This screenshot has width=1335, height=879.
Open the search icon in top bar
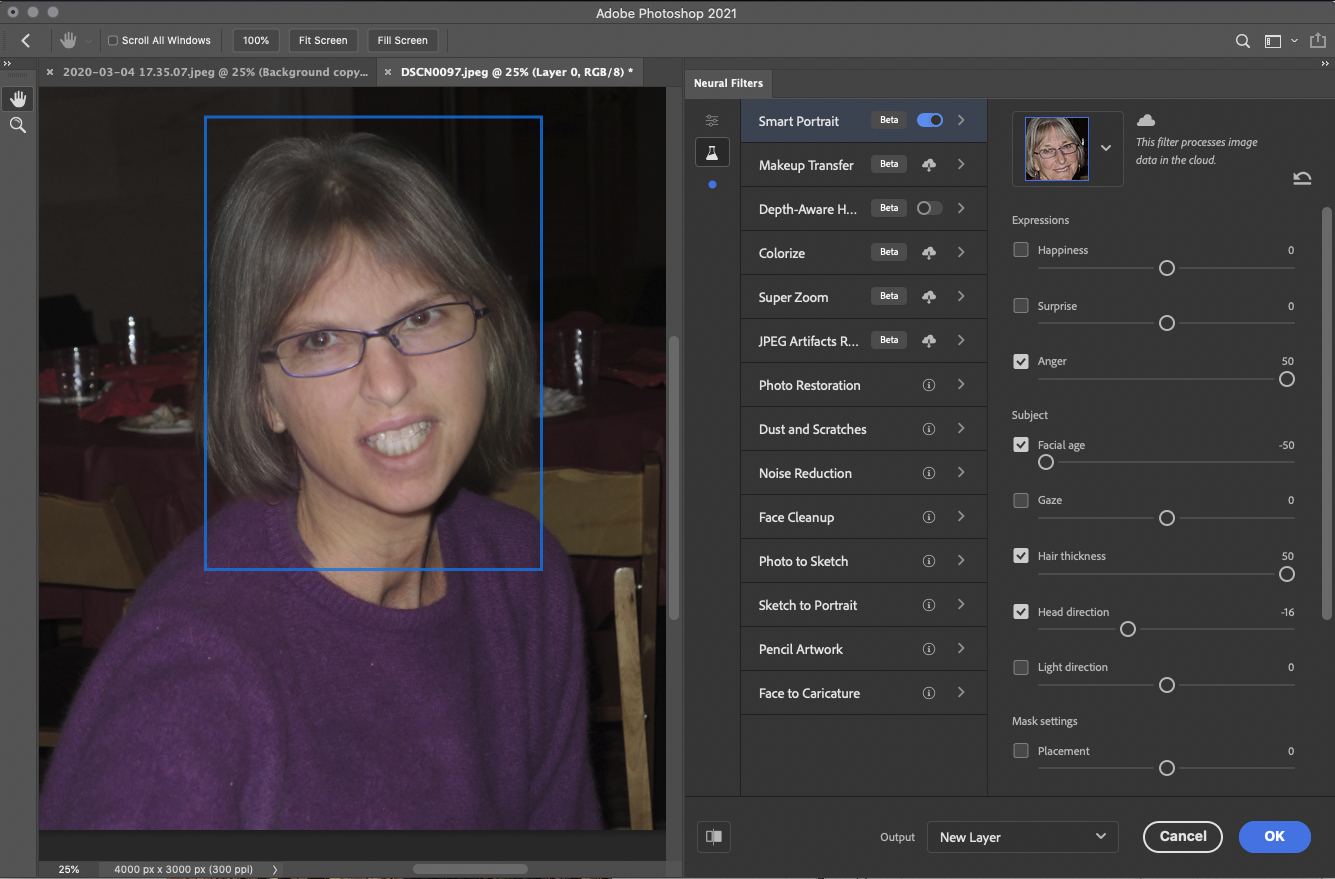point(1243,41)
